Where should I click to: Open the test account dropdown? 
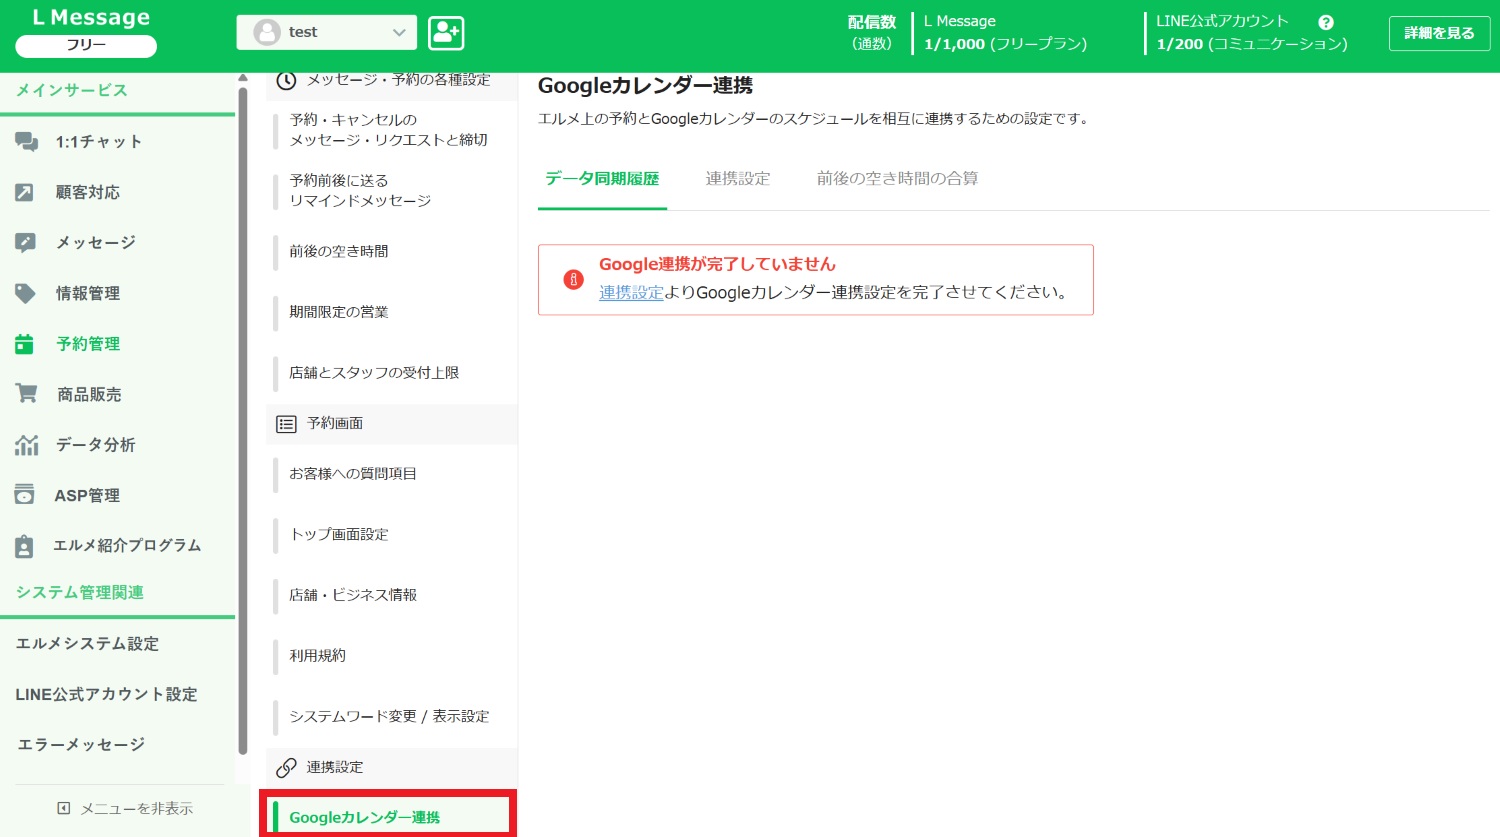click(x=327, y=32)
